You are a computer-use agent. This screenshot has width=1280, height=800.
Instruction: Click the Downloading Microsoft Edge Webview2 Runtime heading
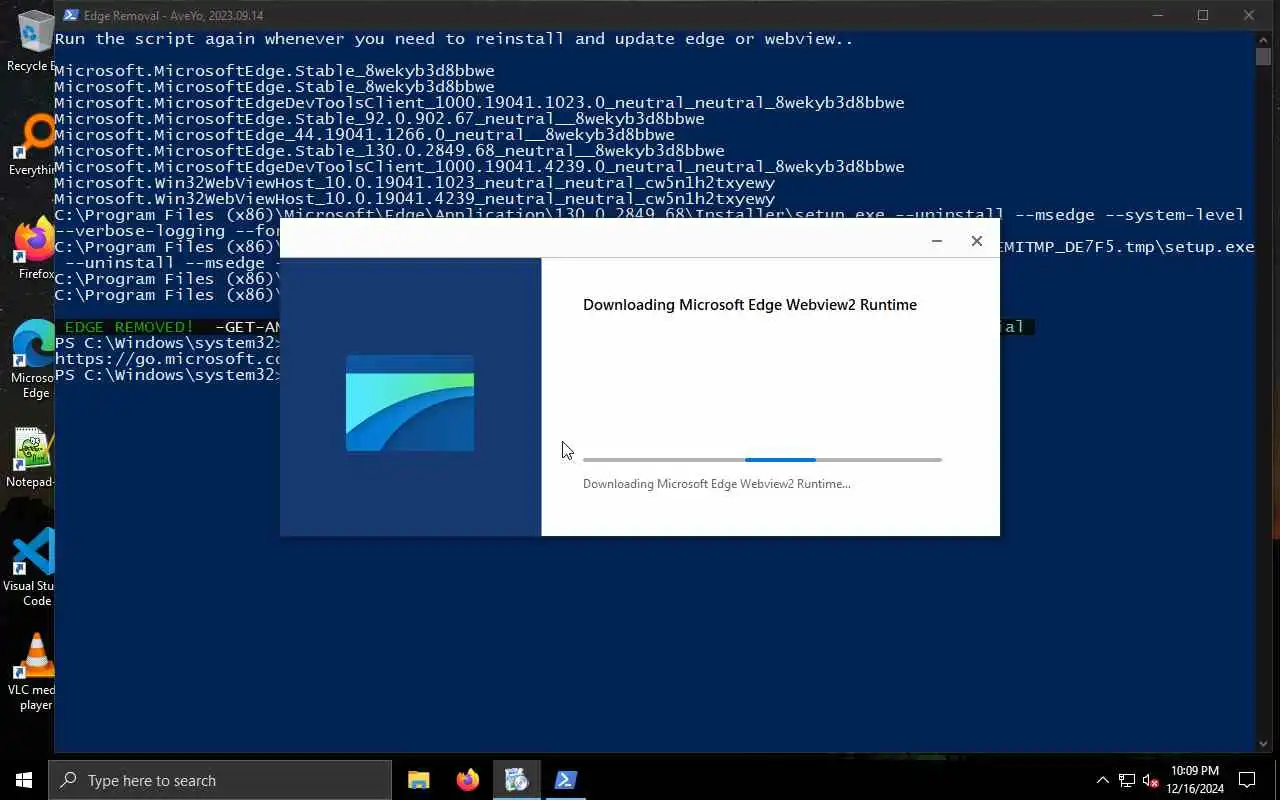point(750,305)
